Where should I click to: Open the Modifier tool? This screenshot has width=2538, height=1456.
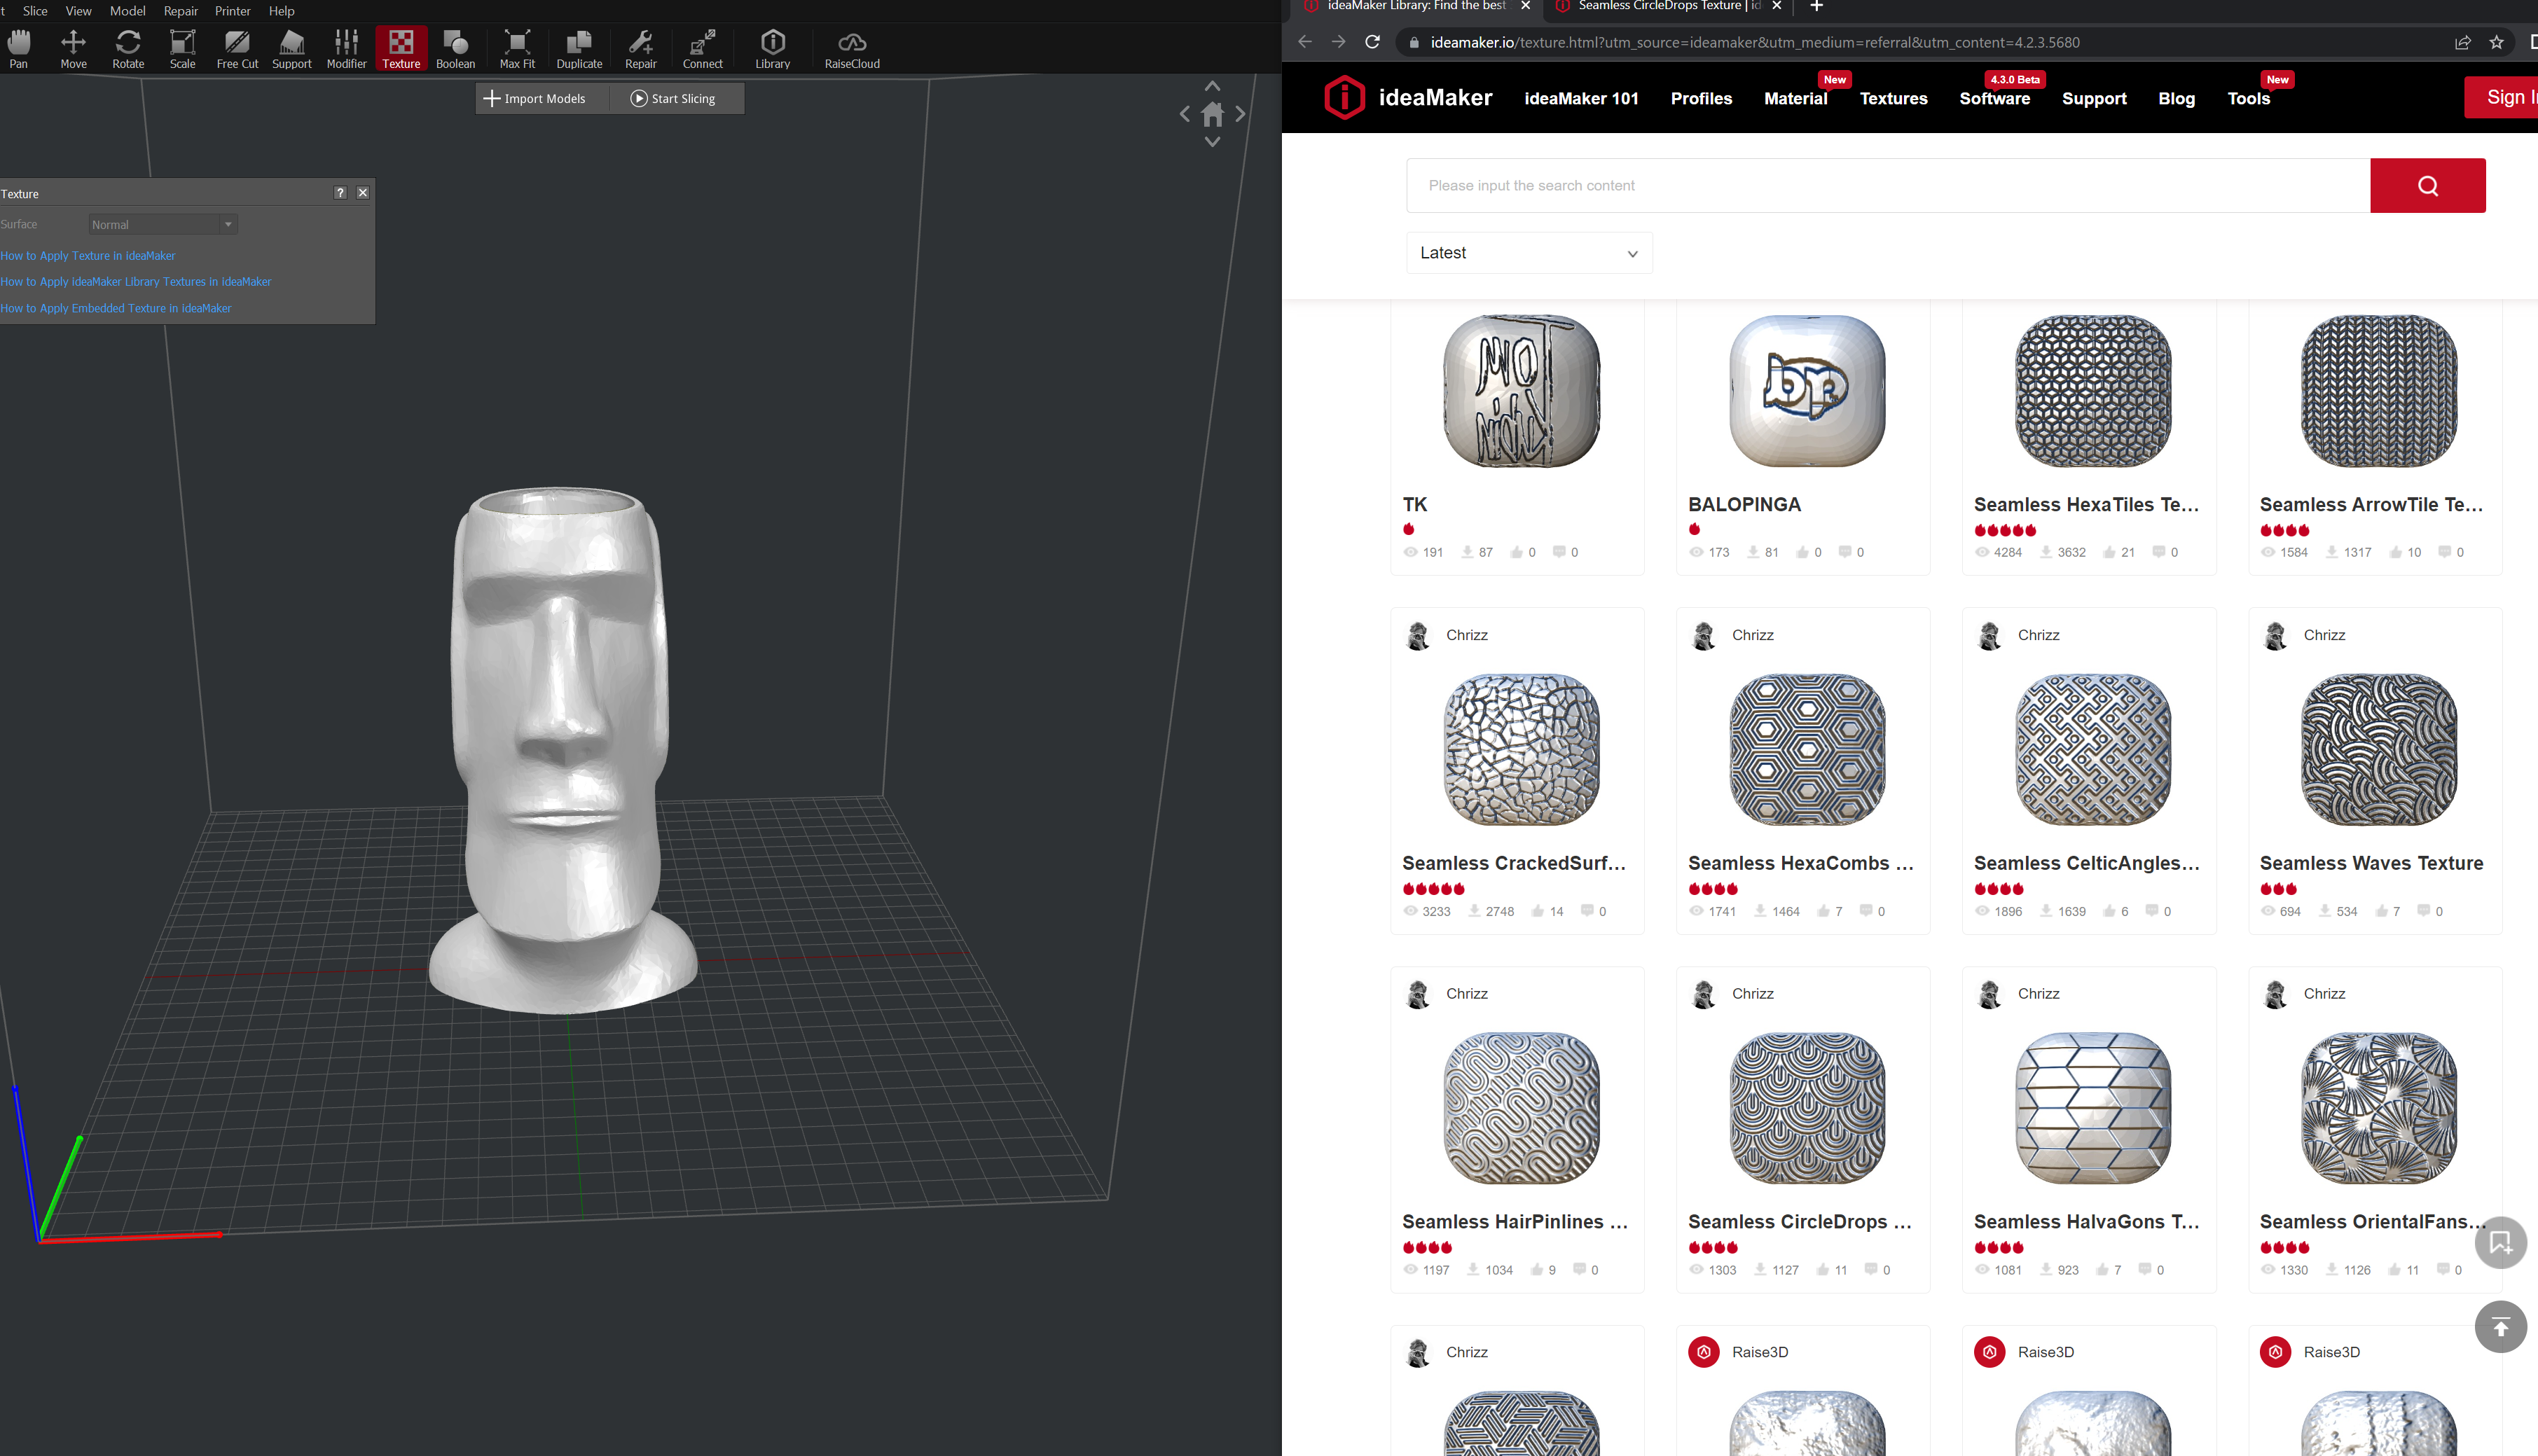[x=346, y=49]
